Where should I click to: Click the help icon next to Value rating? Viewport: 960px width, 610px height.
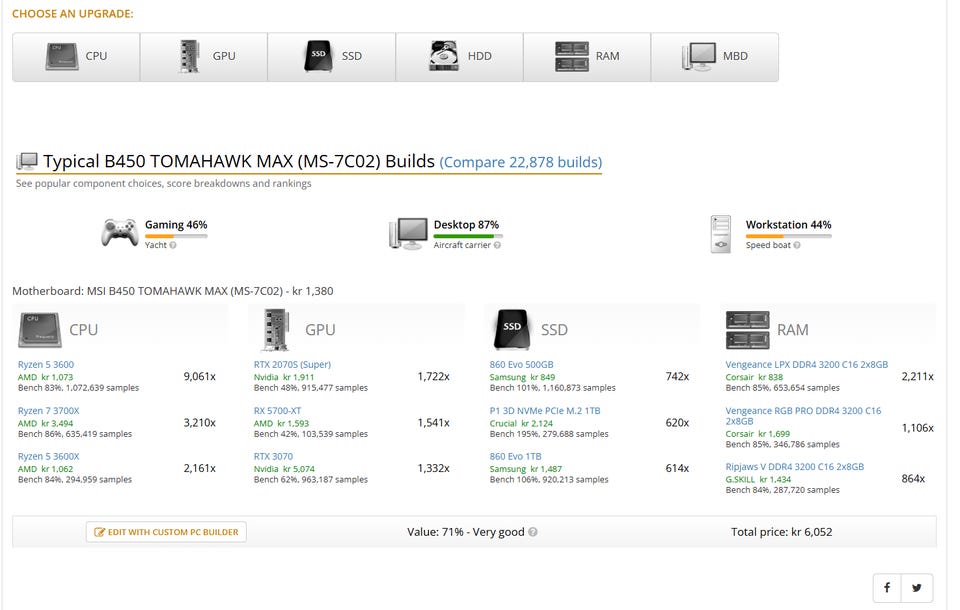(x=533, y=532)
